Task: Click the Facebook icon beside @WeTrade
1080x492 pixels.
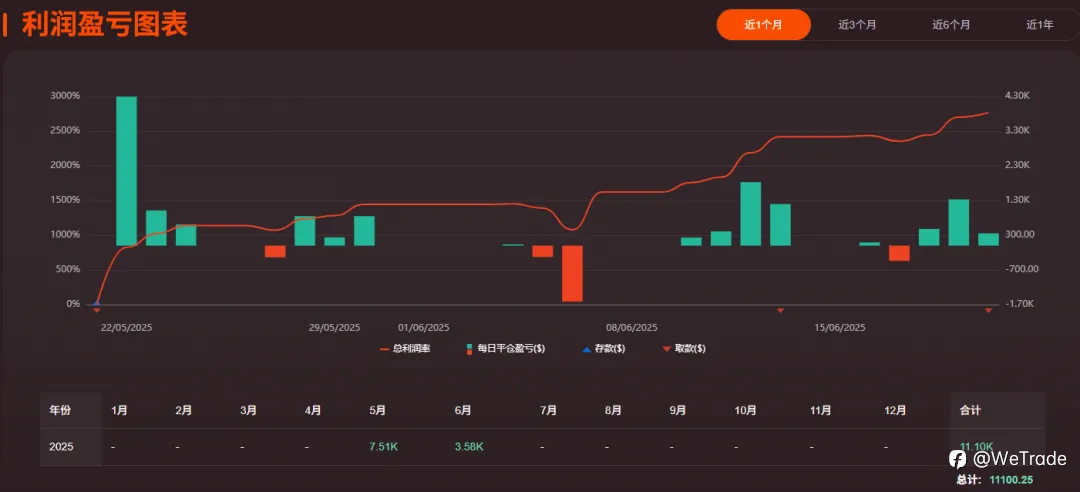Action: pos(957,459)
